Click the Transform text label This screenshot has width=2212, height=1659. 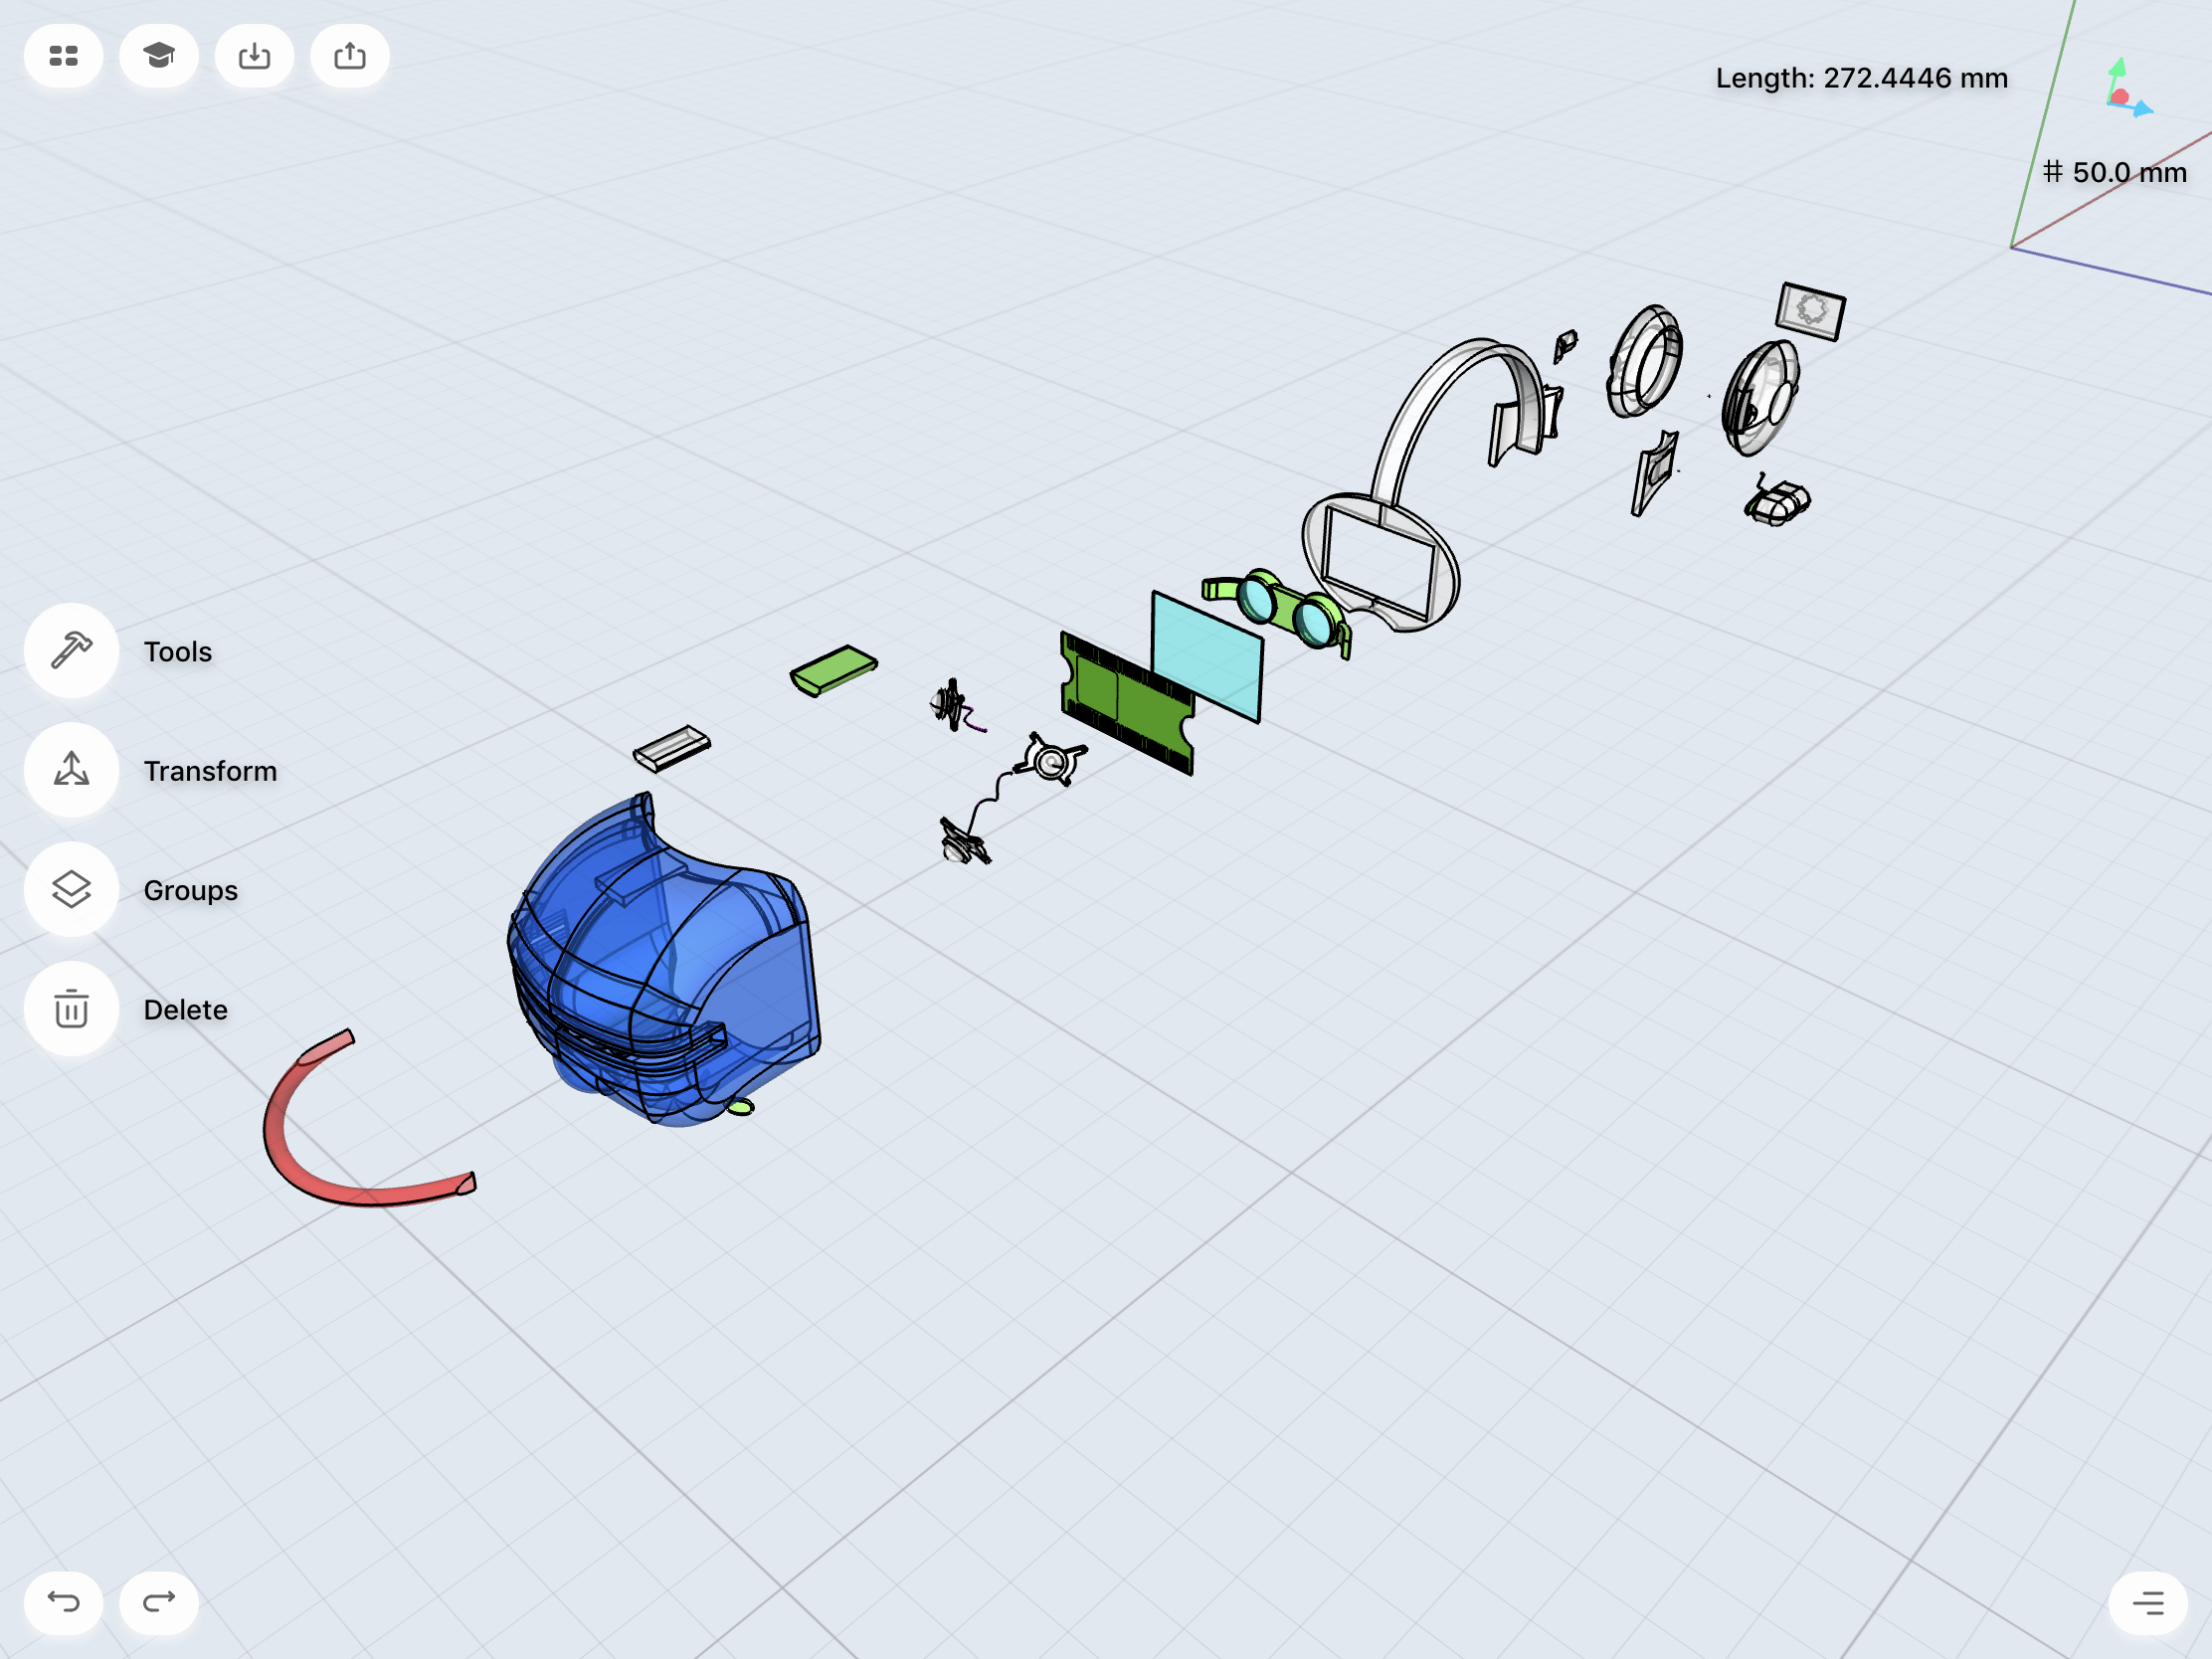[210, 771]
